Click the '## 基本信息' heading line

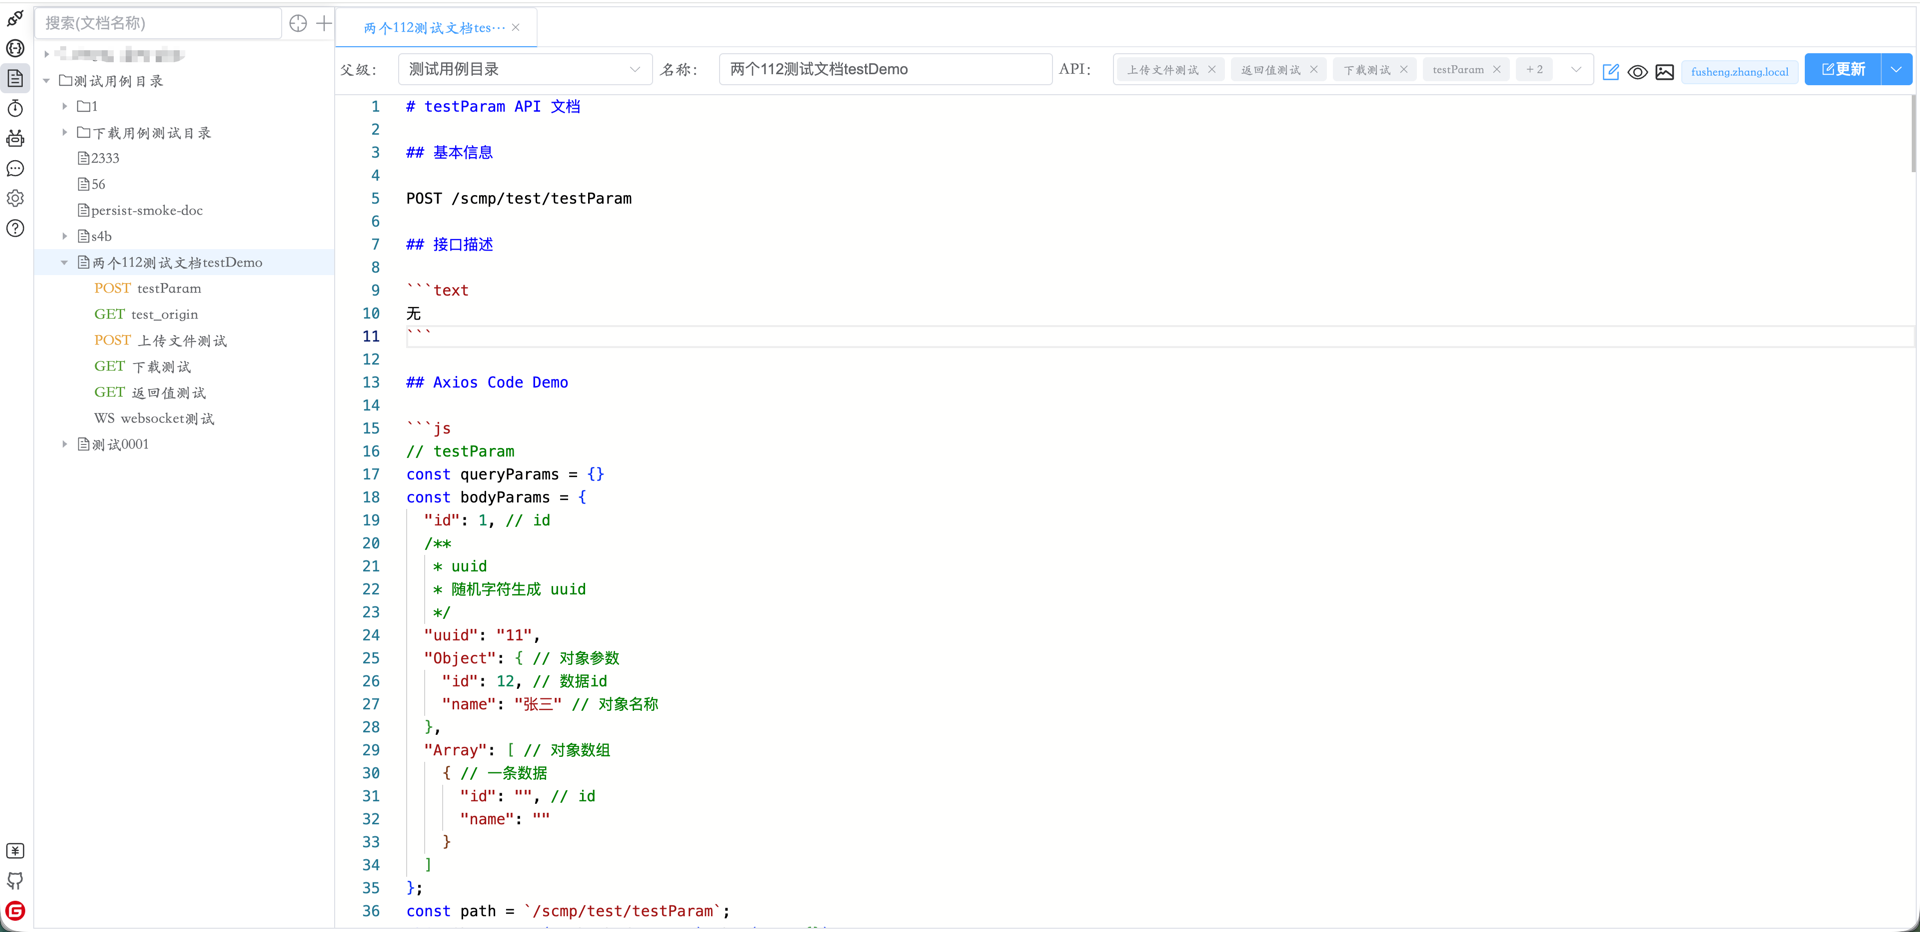point(449,152)
